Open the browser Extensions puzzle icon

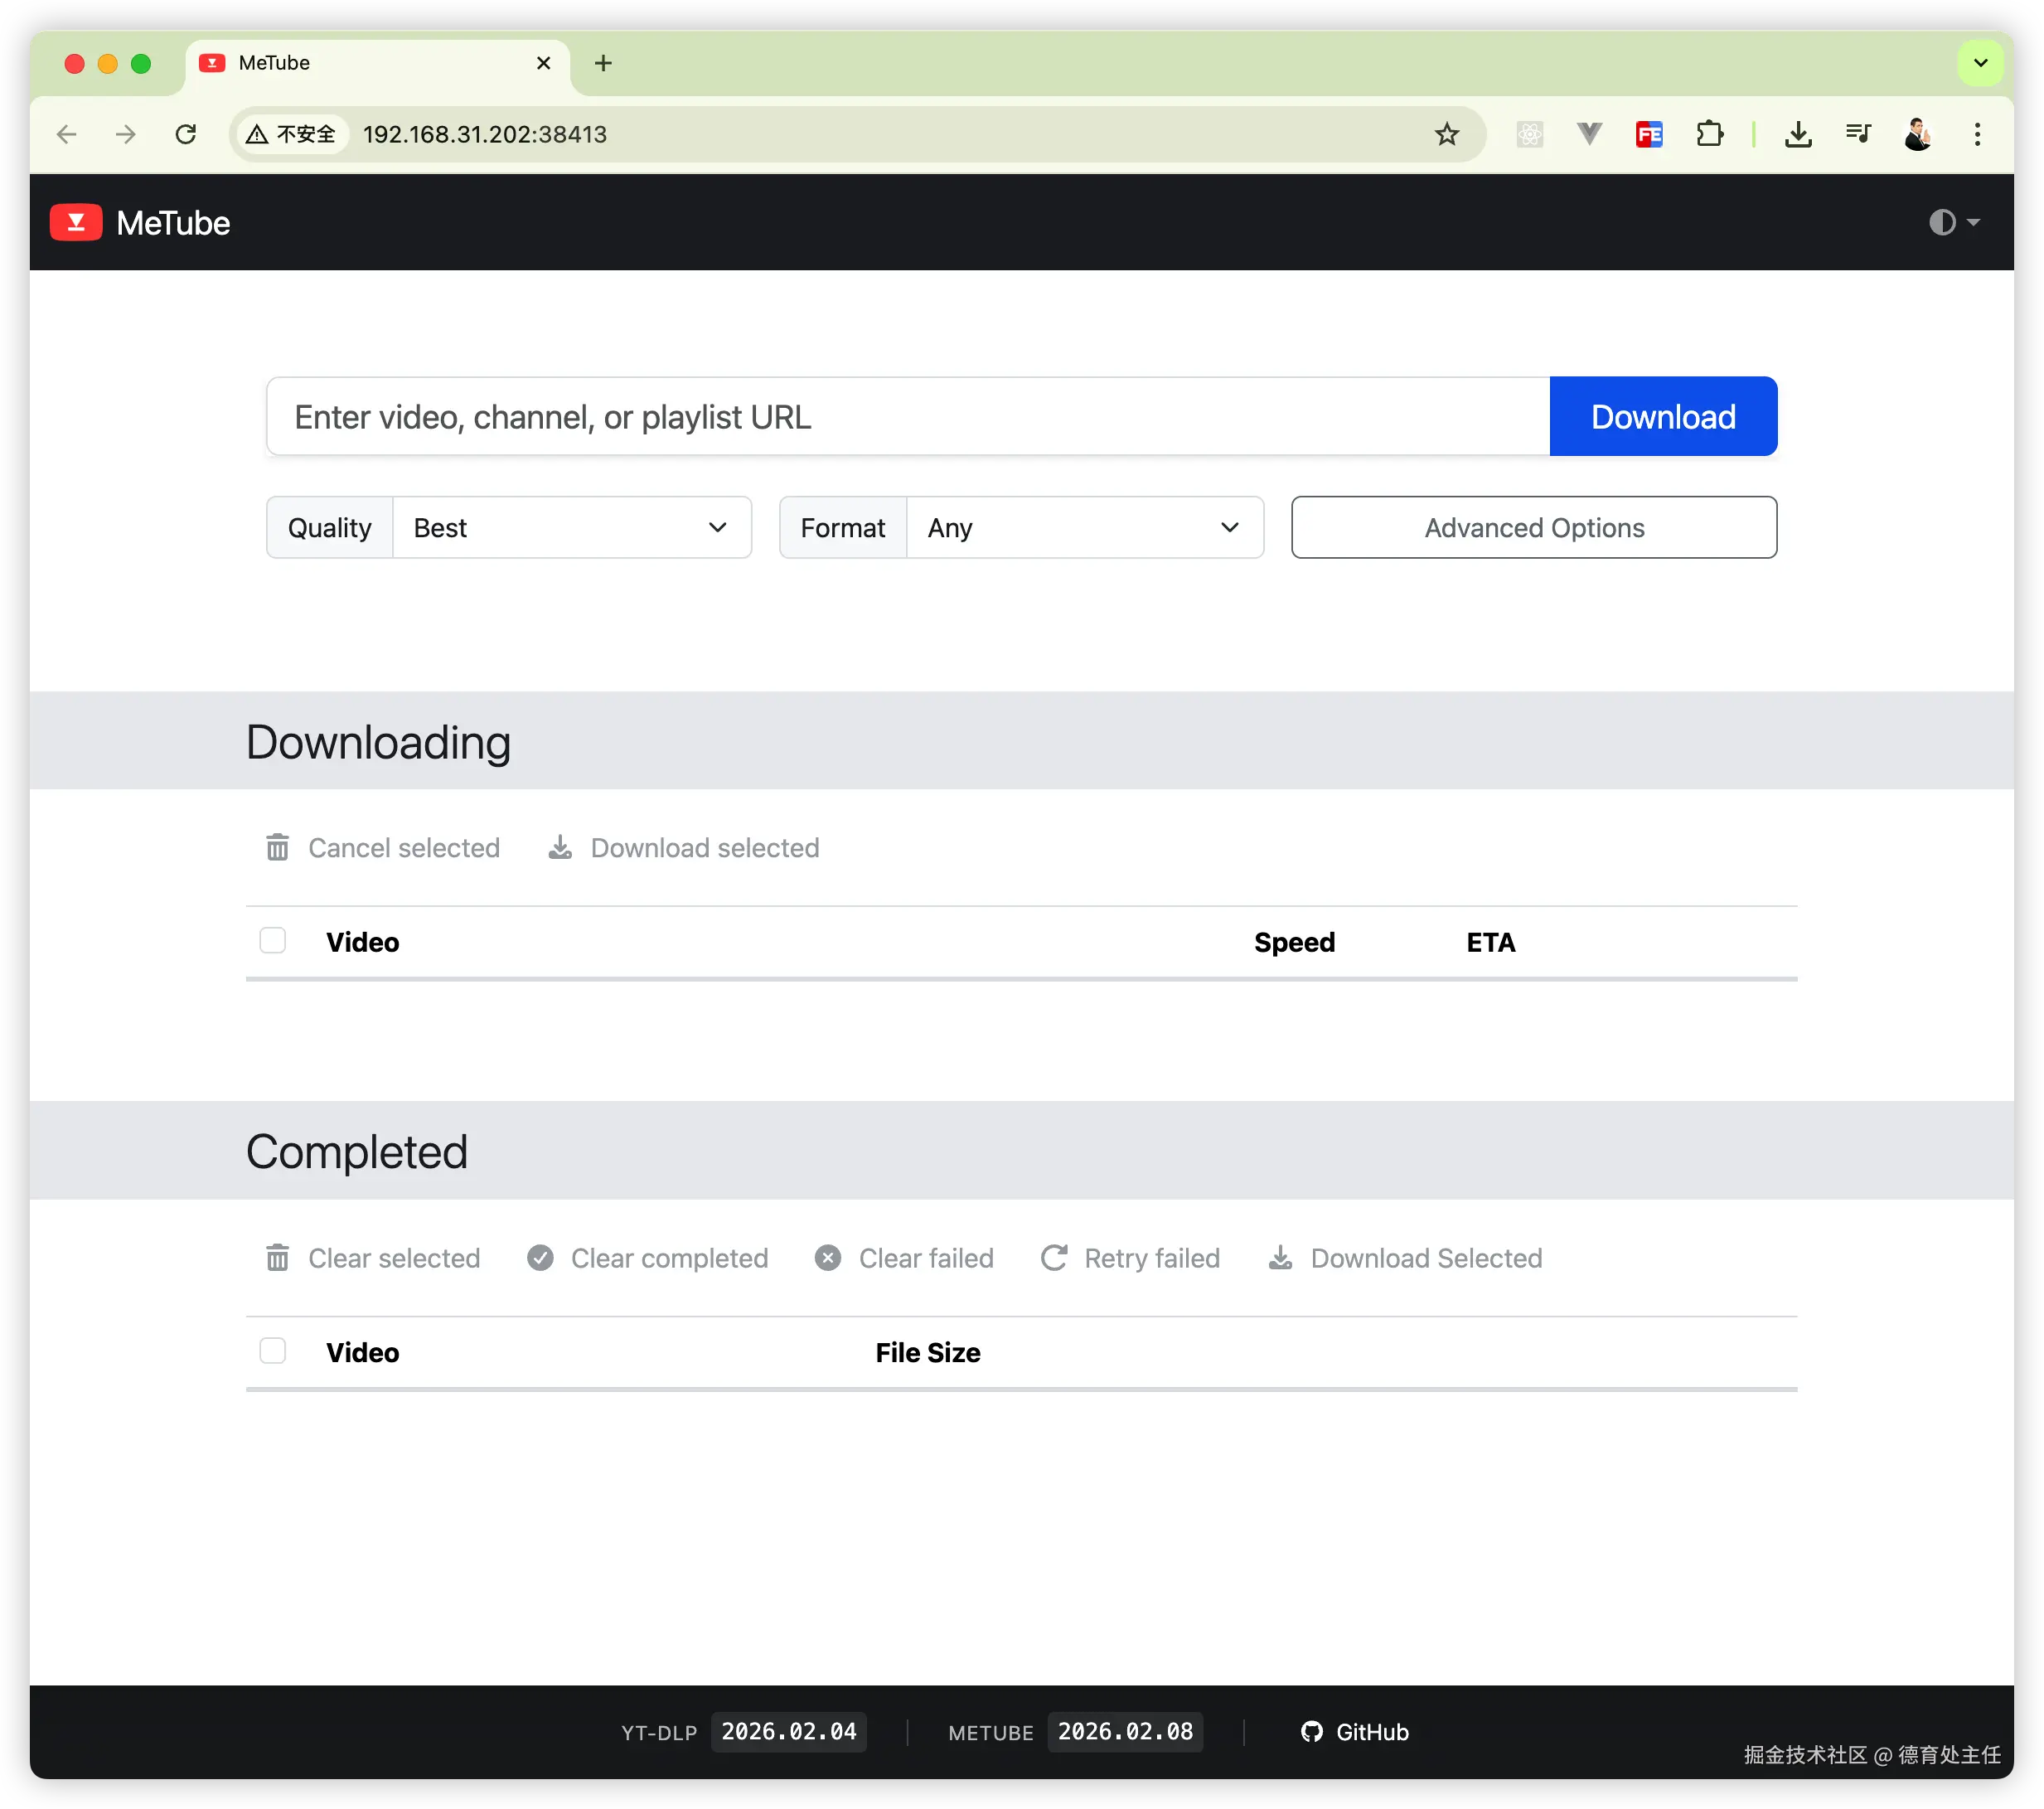click(1710, 134)
